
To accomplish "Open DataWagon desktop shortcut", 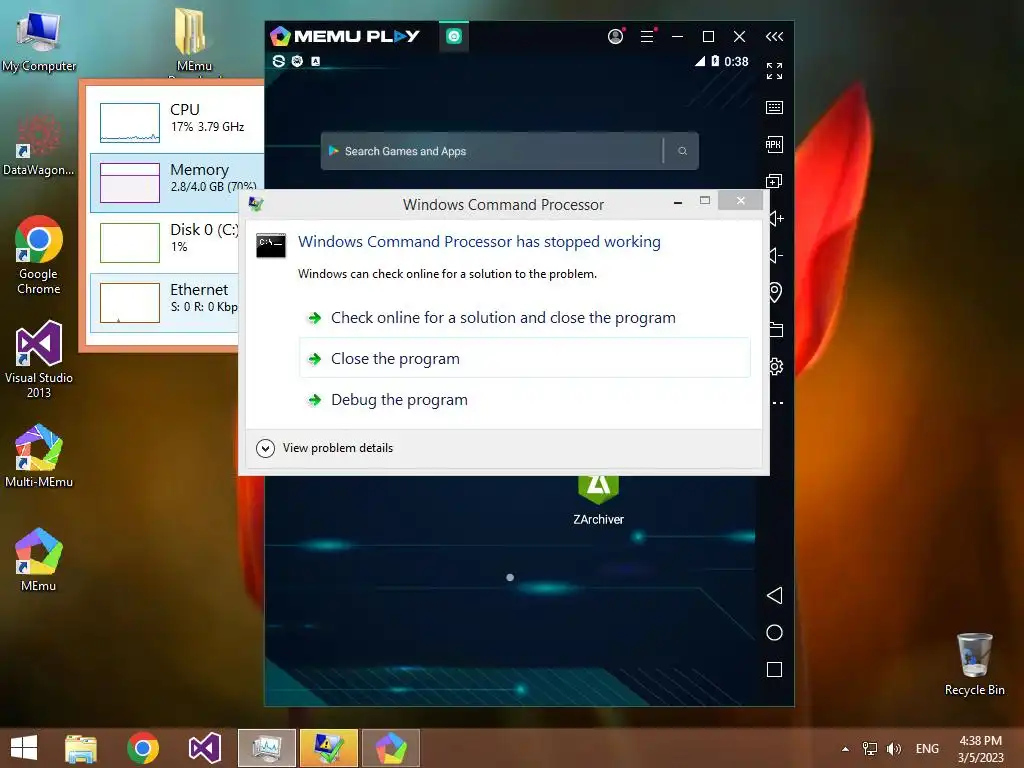I will coord(39,145).
